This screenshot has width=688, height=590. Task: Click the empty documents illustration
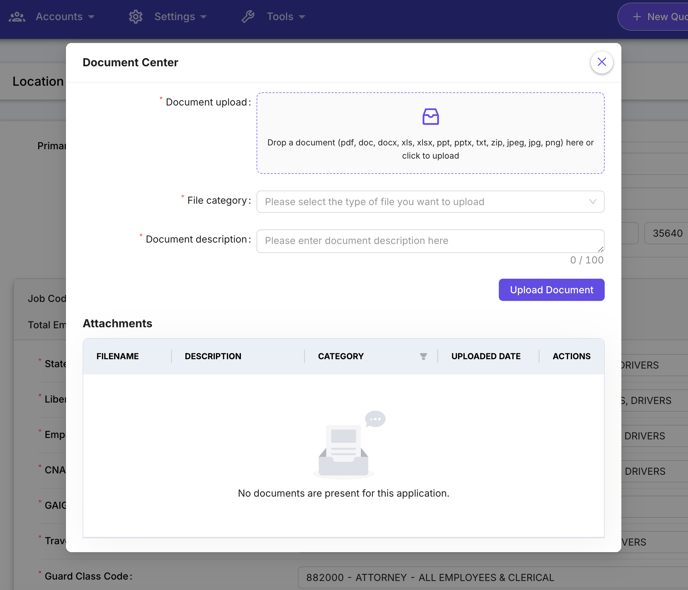pyautogui.click(x=349, y=444)
